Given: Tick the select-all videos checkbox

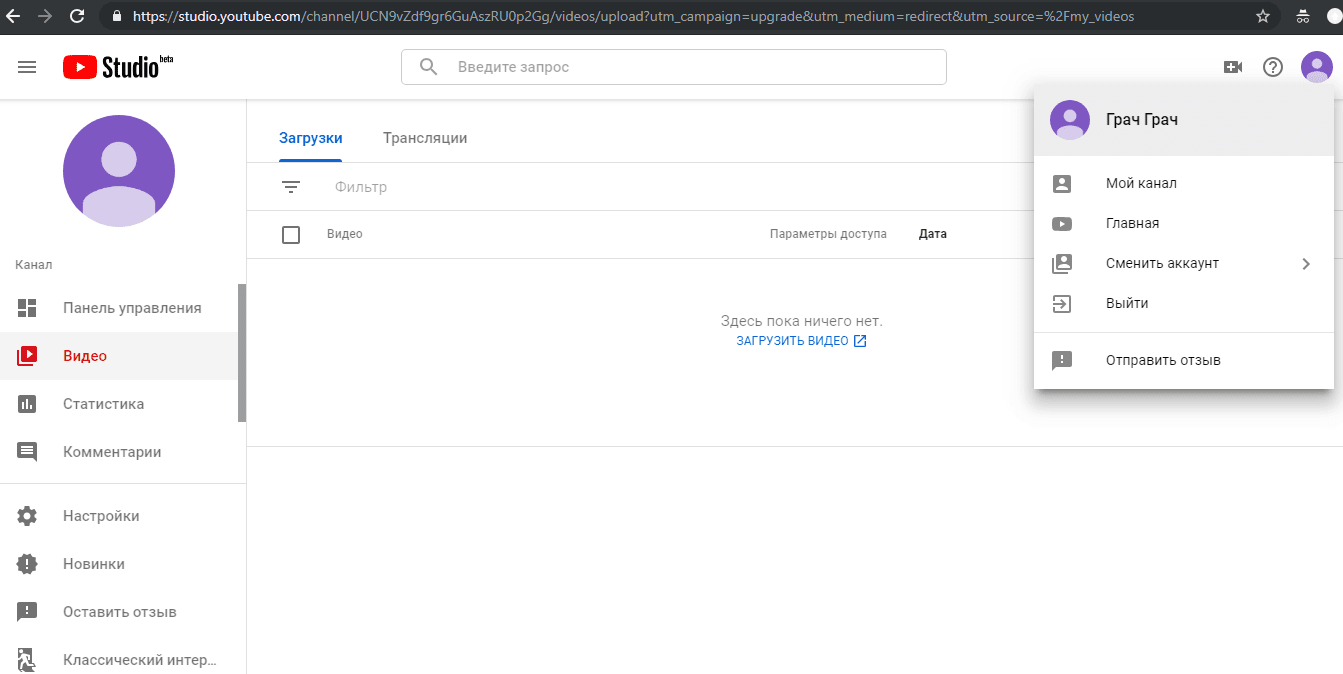Looking at the screenshot, I should (x=291, y=235).
